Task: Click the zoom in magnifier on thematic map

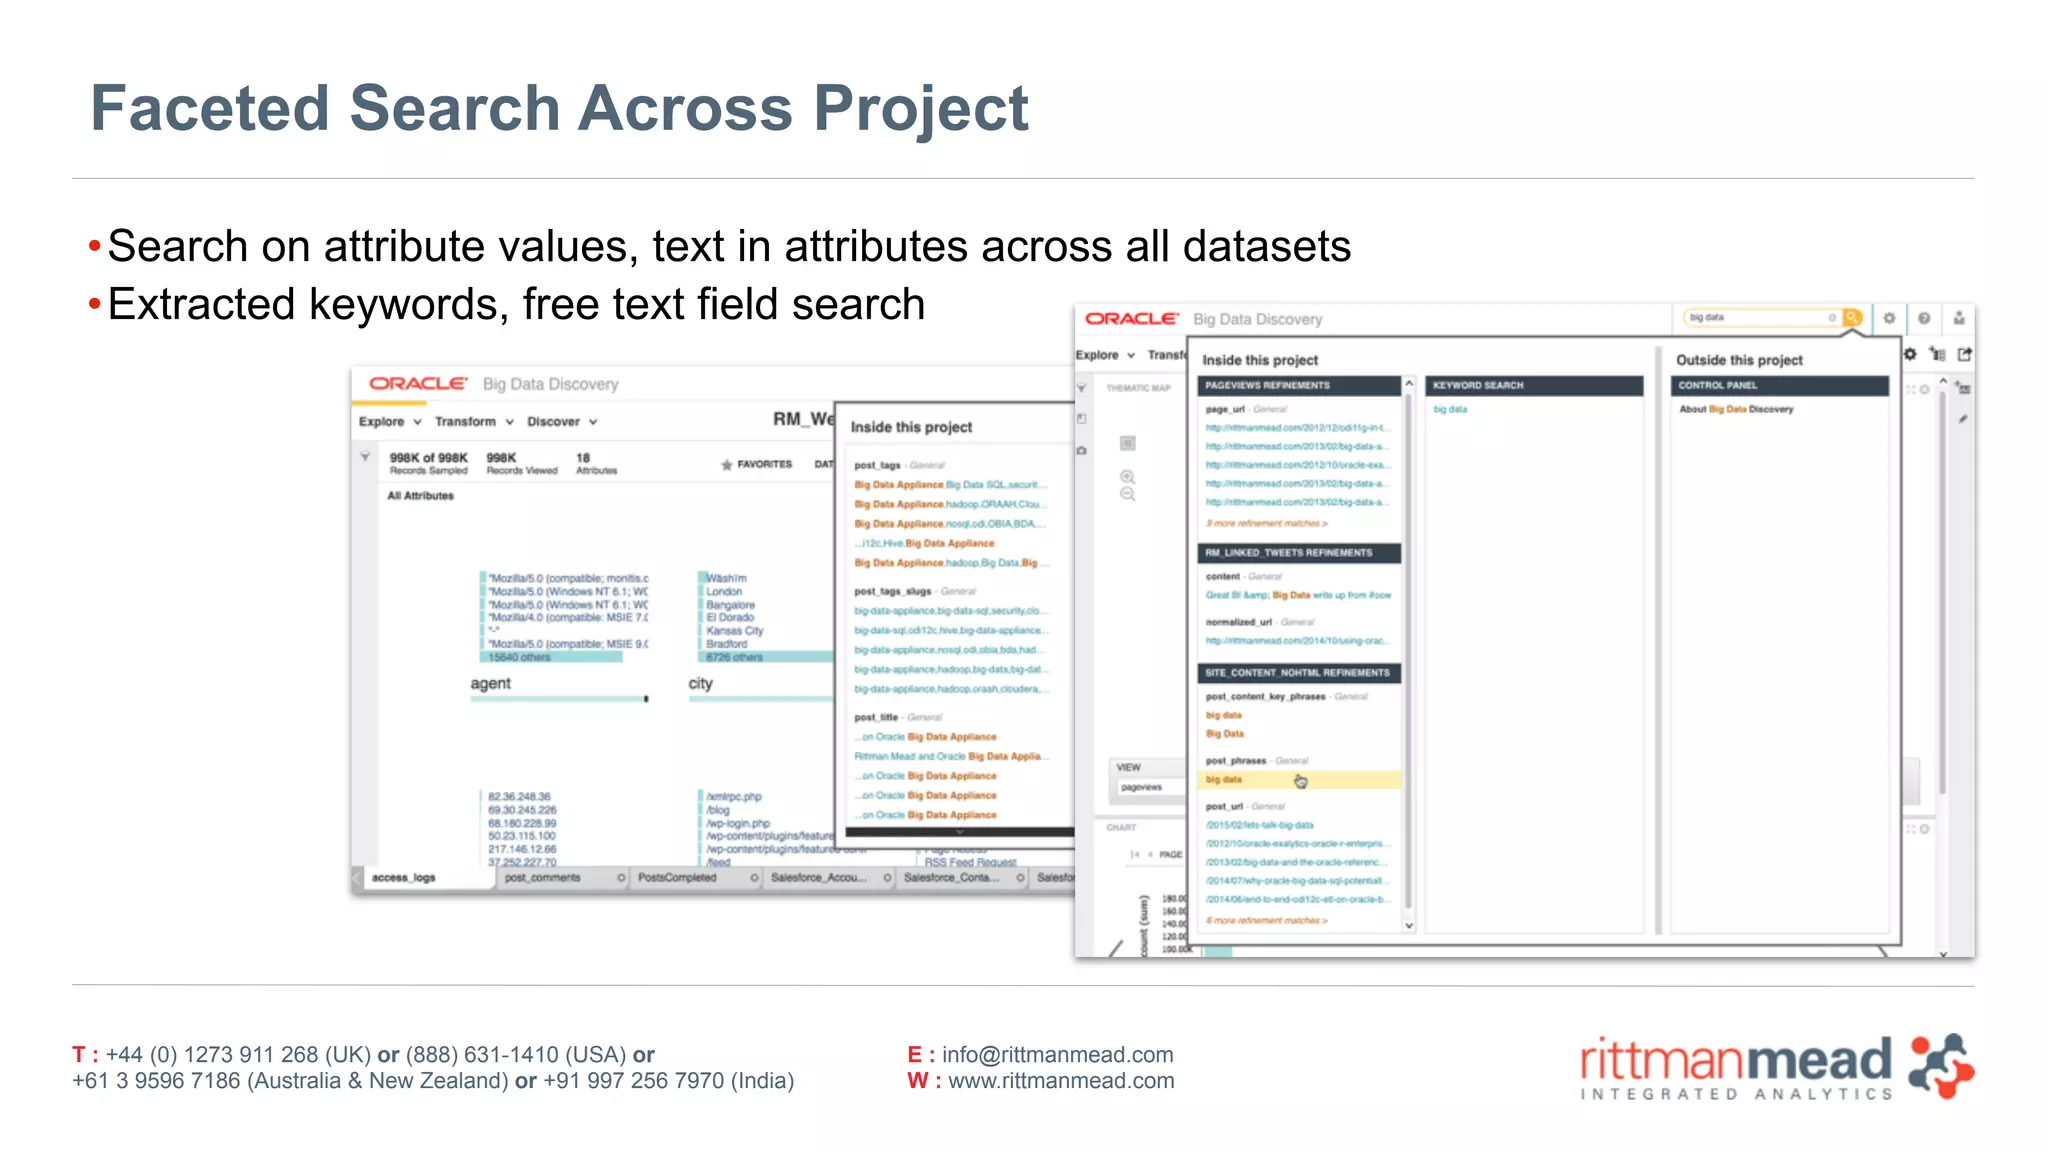Action: click(1127, 477)
